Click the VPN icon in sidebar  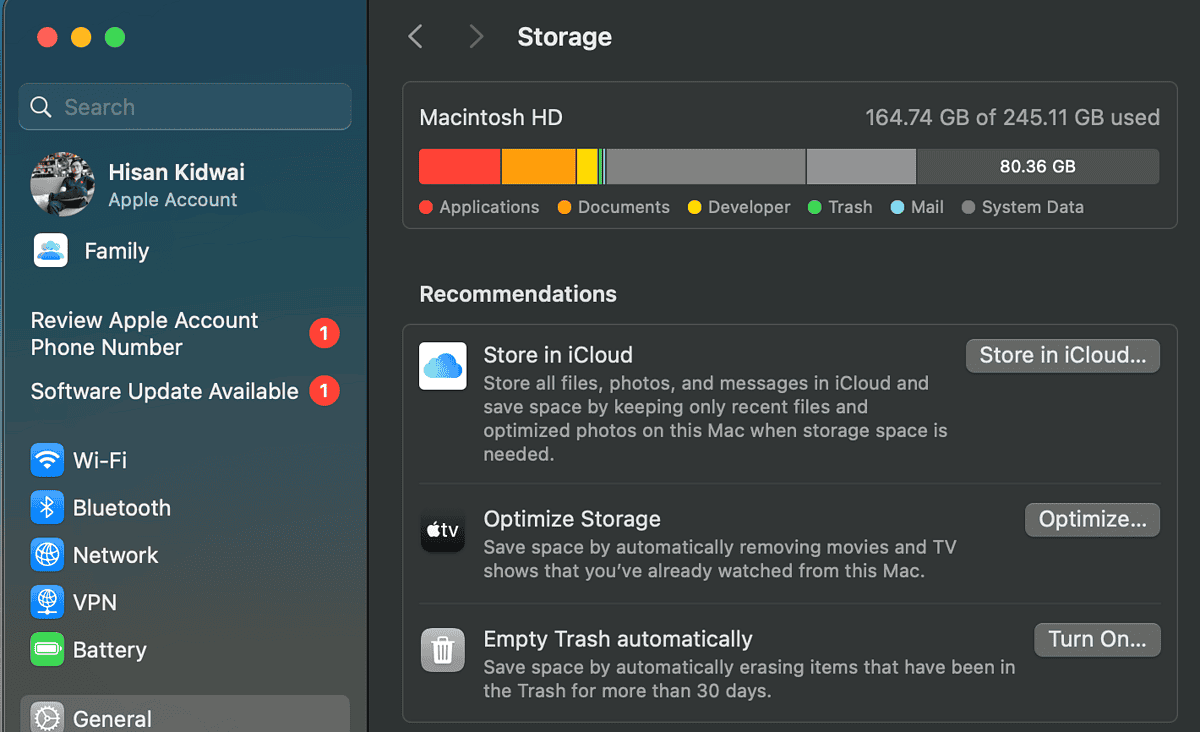pyautogui.click(x=47, y=602)
